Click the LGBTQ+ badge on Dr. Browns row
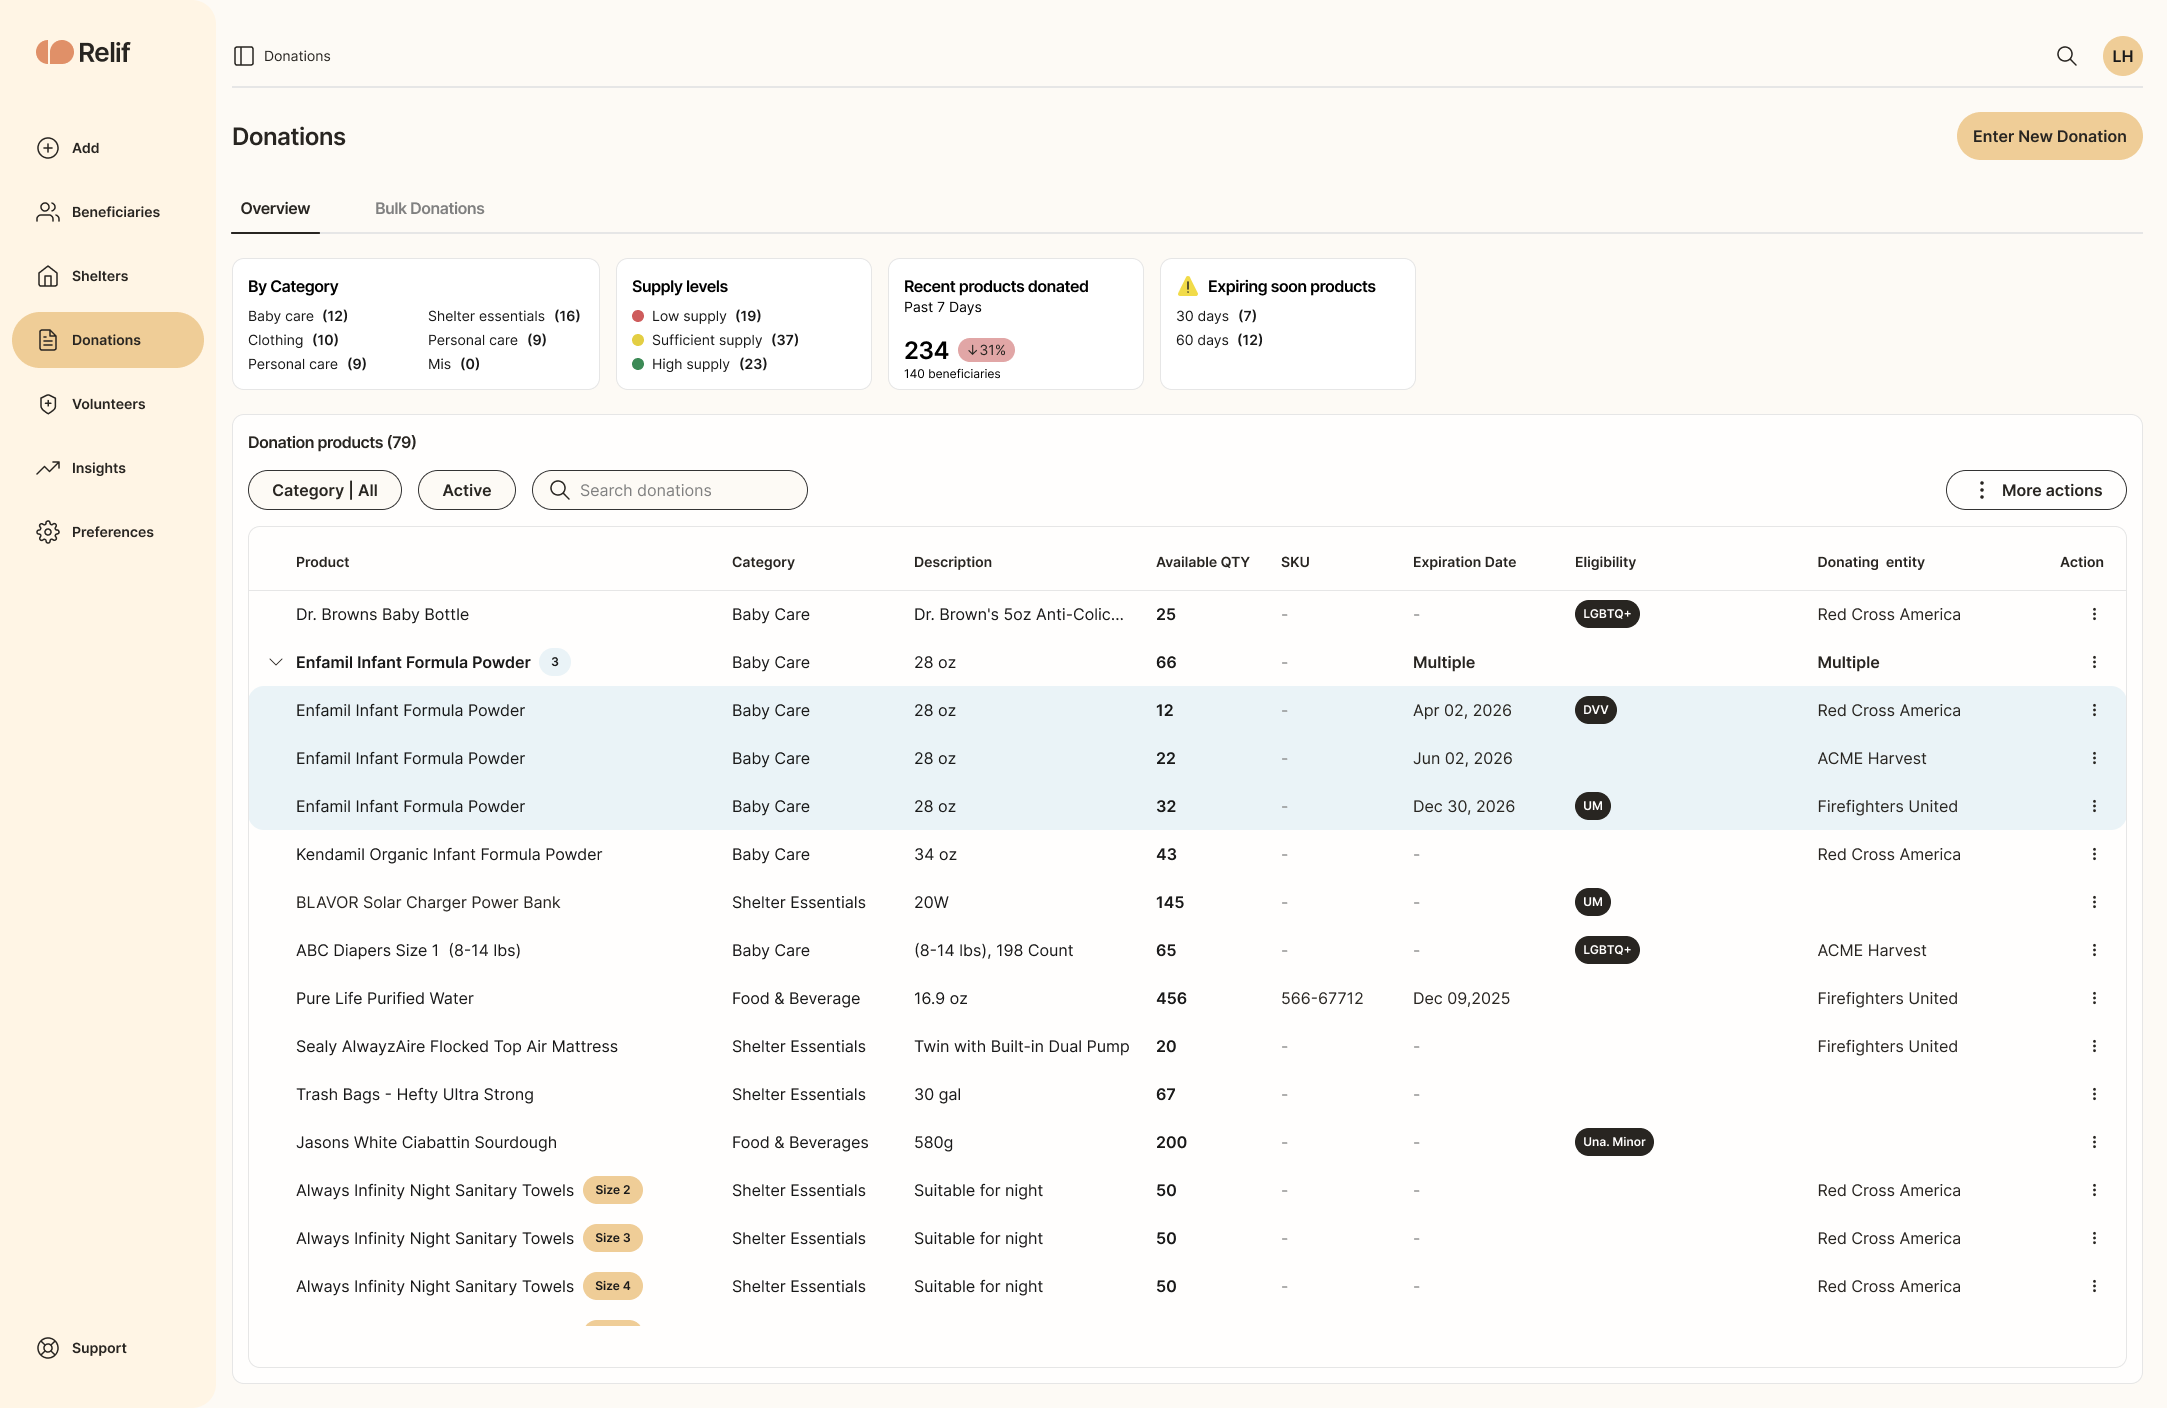Image resolution: width=2167 pixels, height=1408 pixels. [1607, 614]
